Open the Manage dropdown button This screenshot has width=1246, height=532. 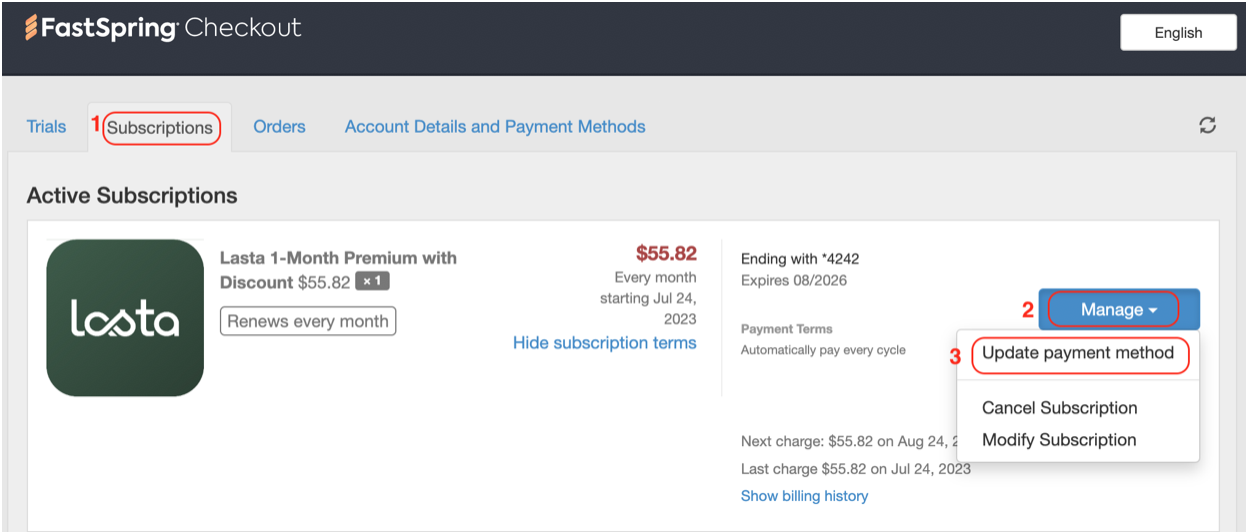tap(1118, 310)
